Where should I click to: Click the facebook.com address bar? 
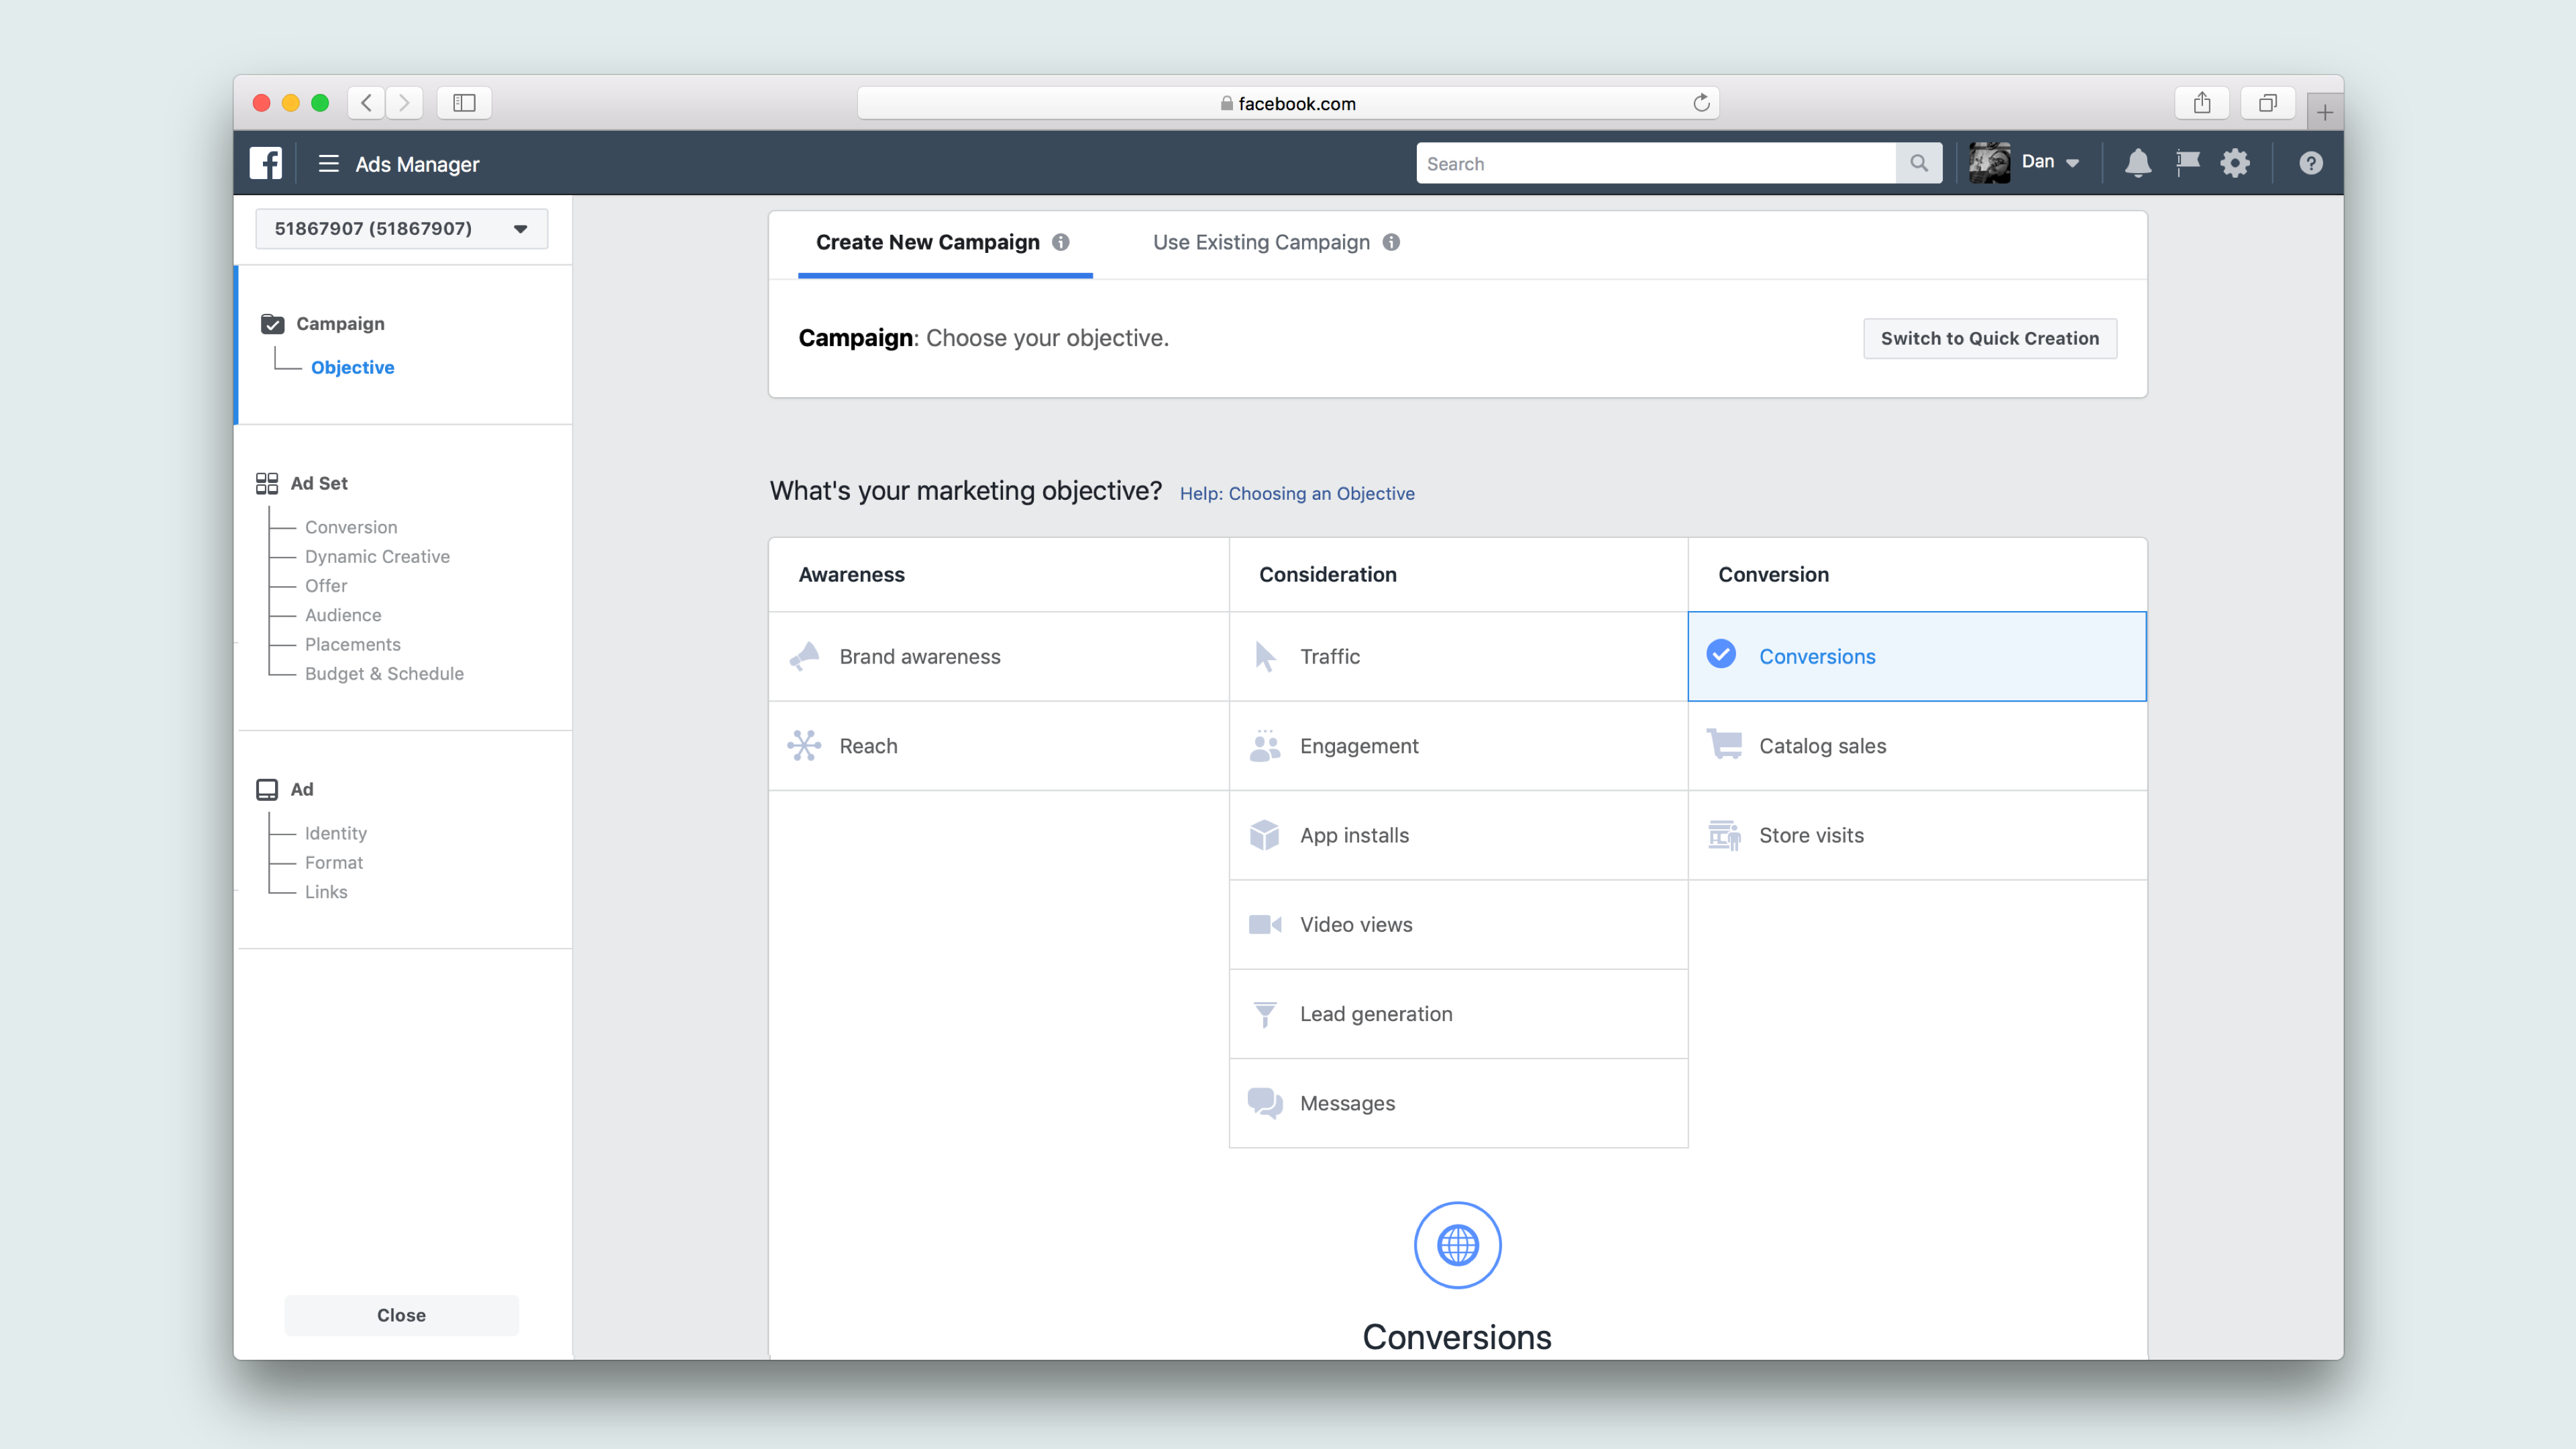[1288, 103]
